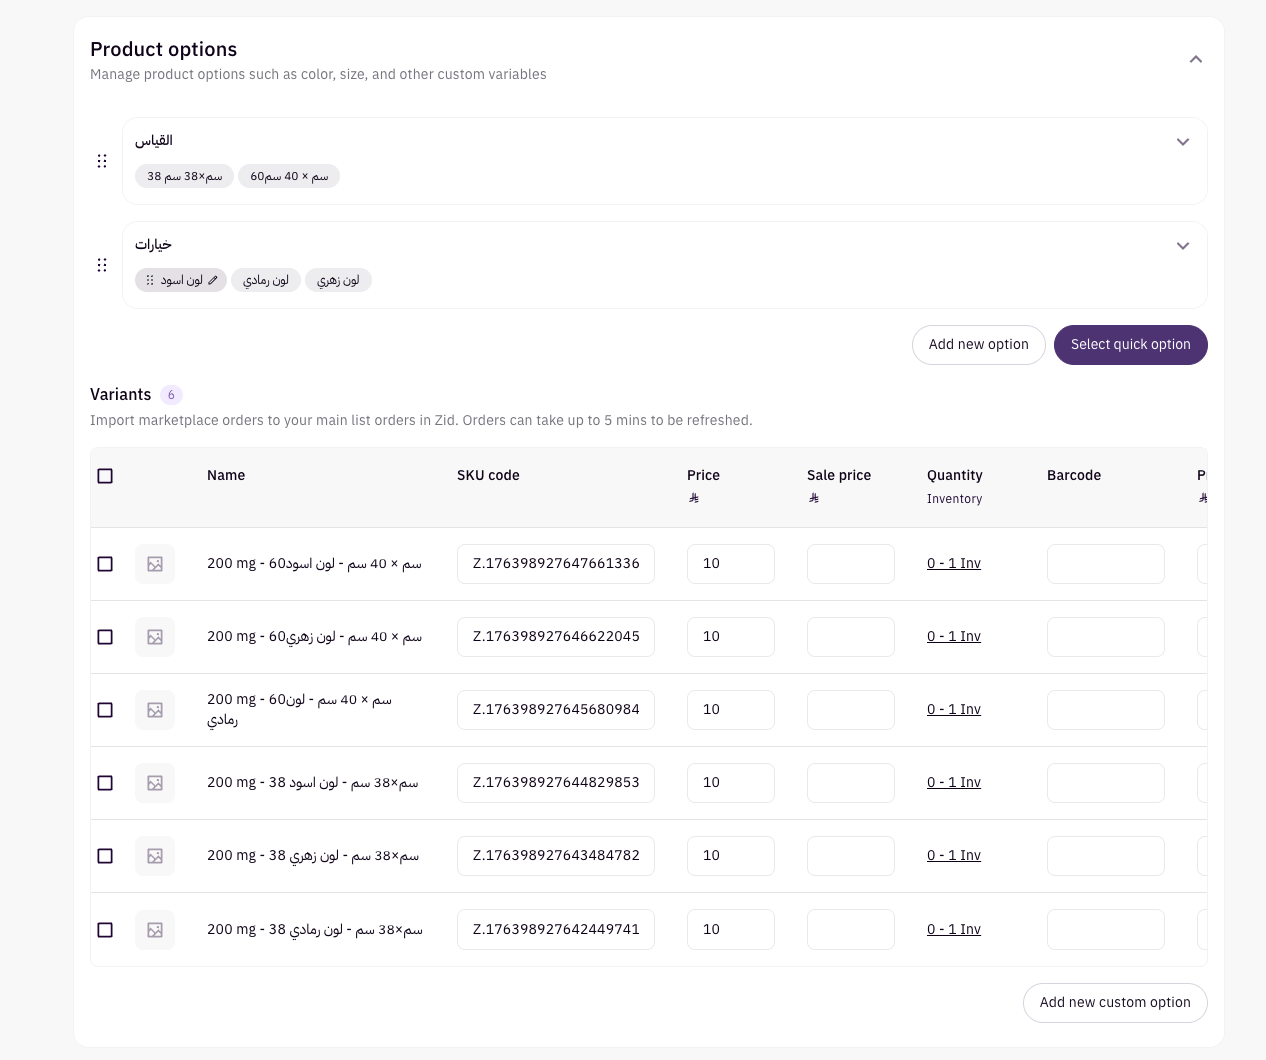Screen dimensions: 1266x1060
Task: Check variant with SKU ending 5680984
Action: pos(105,710)
